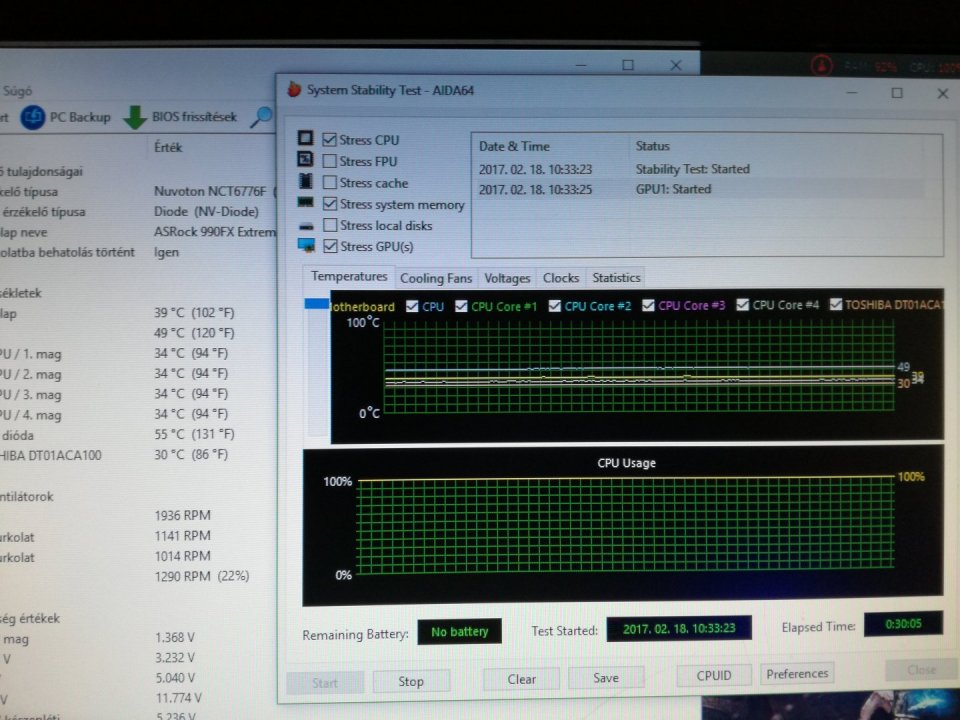Click ASRock 990FX Extreme value
960x720 pixels.
coord(214,231)
